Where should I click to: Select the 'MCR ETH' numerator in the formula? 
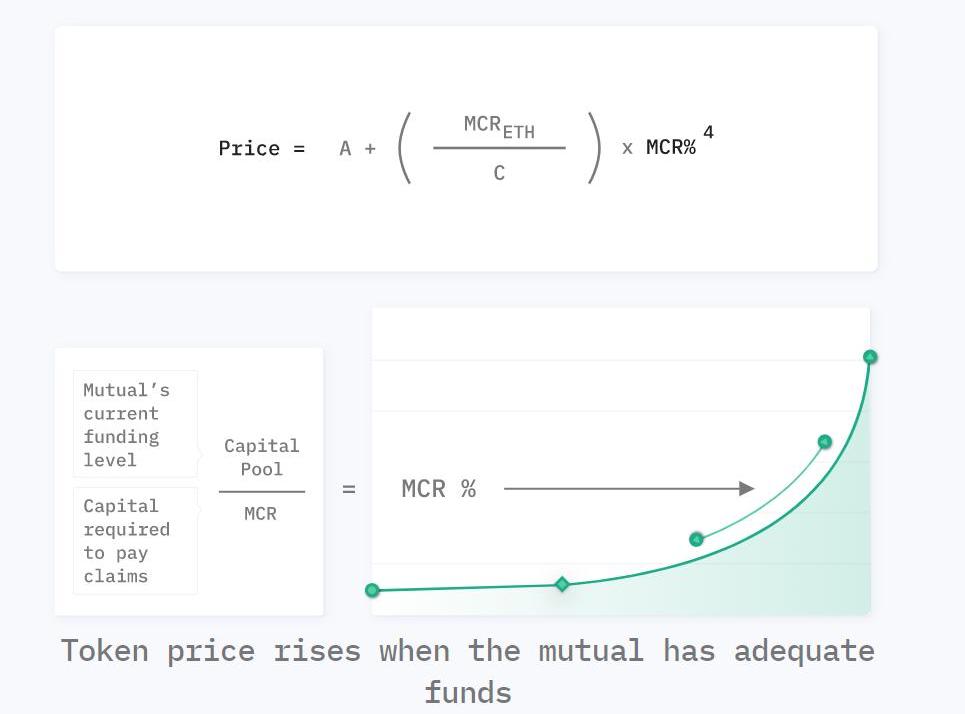499,127
